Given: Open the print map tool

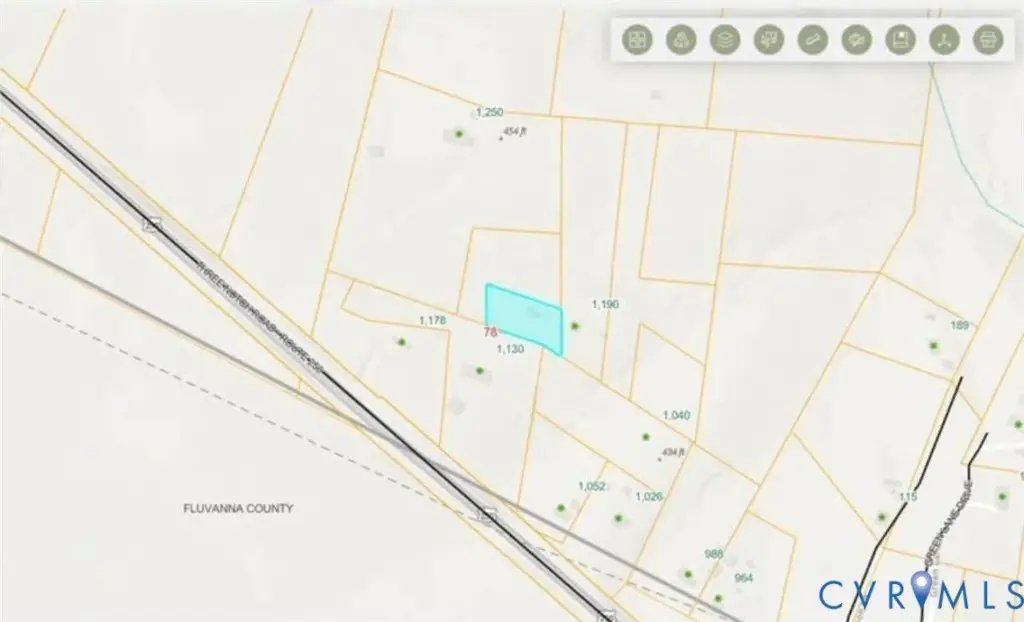Looking at the screenshot, I should 988,40.
